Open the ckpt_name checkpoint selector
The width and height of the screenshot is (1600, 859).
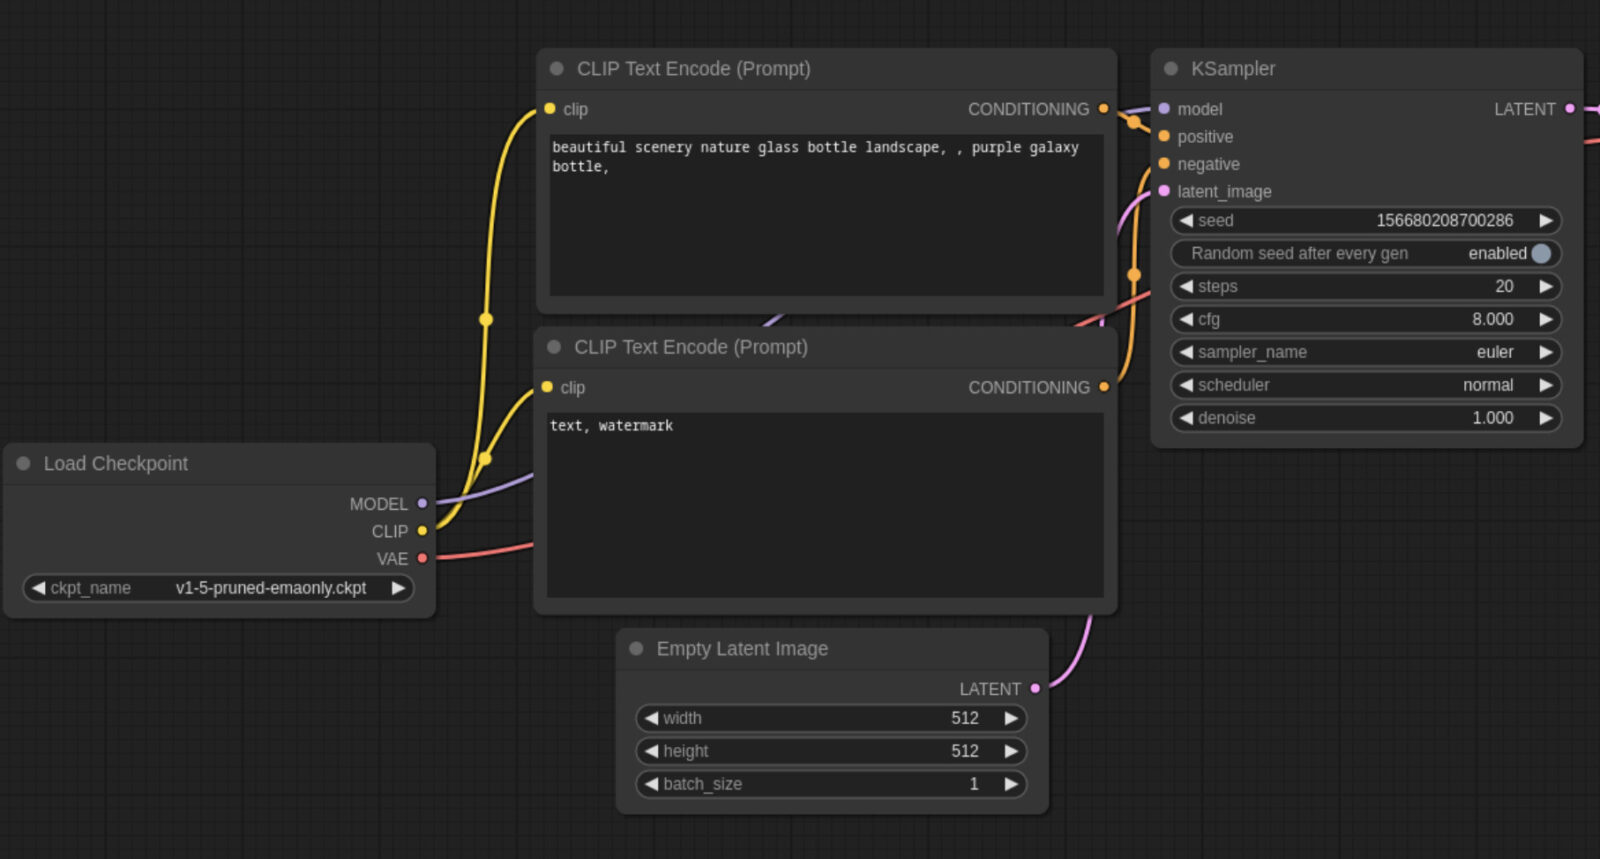[x=218, y=588]
